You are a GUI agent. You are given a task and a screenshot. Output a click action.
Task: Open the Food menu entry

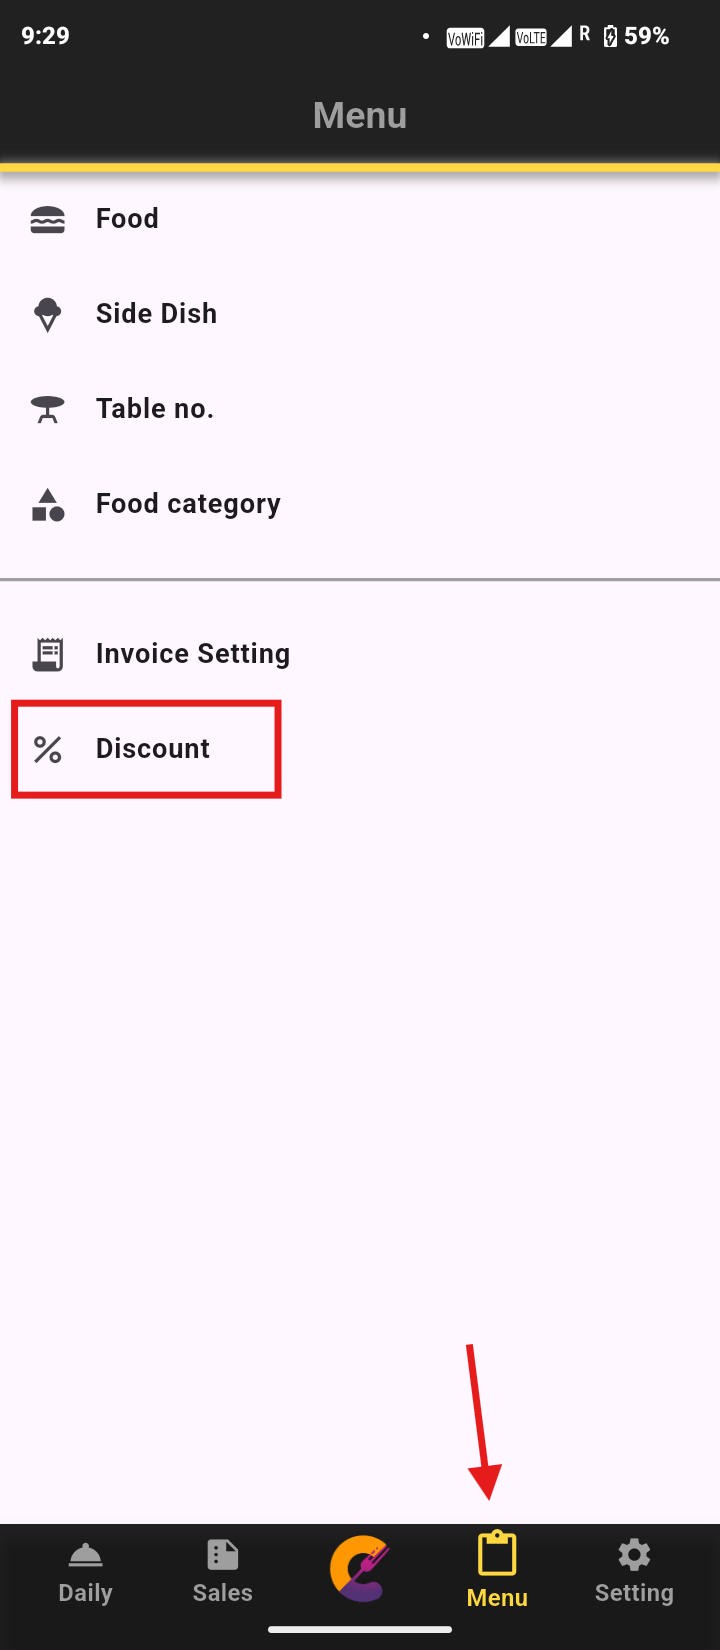click(x=127, y=219)
